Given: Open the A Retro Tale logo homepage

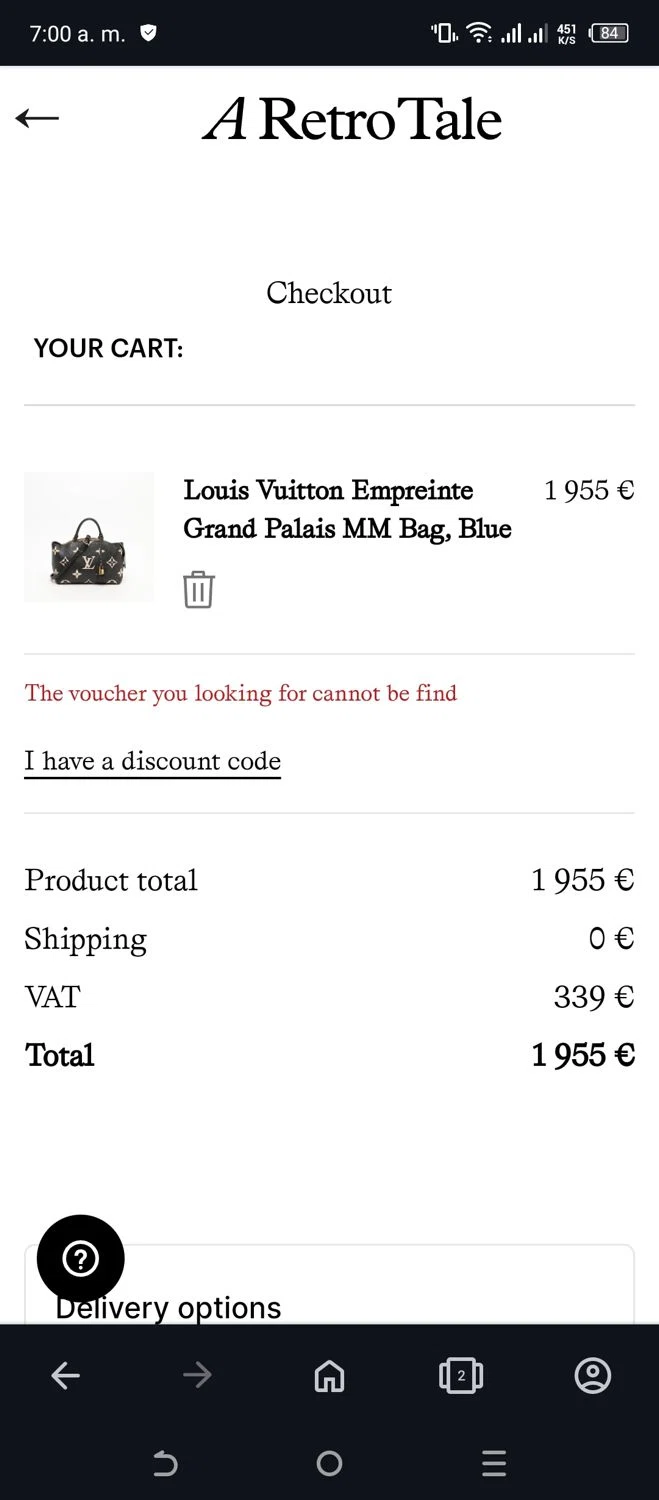Looking at the screenshot, I should pos(353,120).
